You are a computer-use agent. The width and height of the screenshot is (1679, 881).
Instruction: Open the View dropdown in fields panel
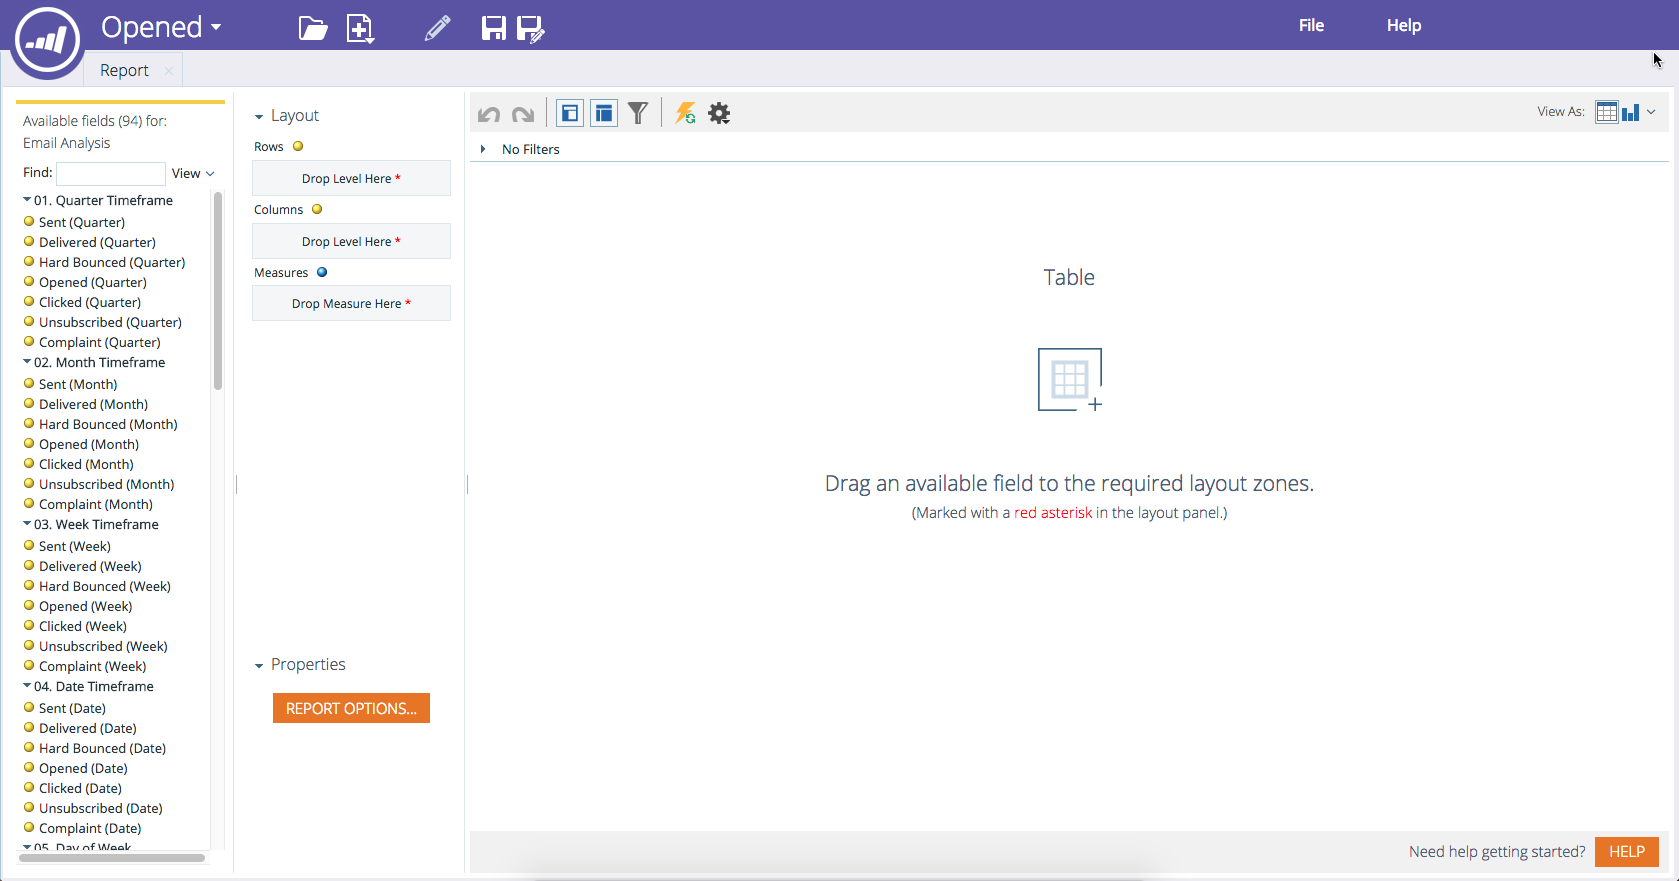pos(193,173)
